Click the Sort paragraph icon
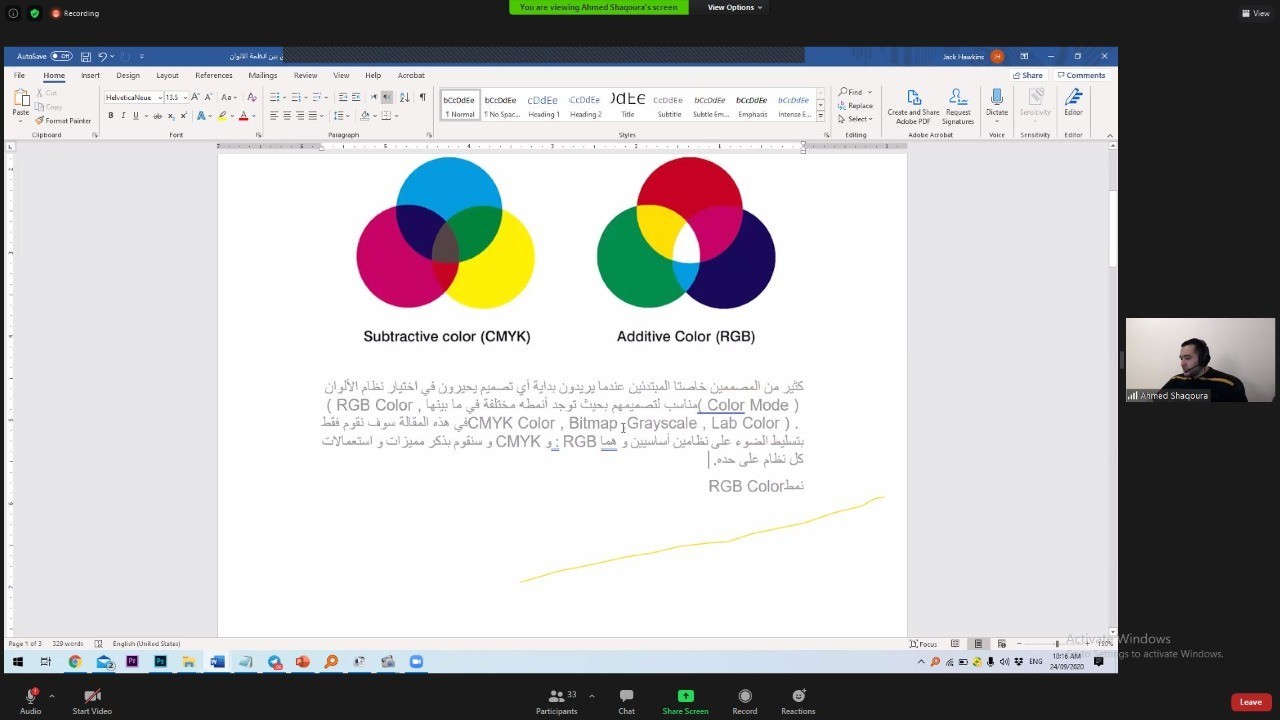The image size is (1280, 720). pyautogui.click(x=404, y=97)
